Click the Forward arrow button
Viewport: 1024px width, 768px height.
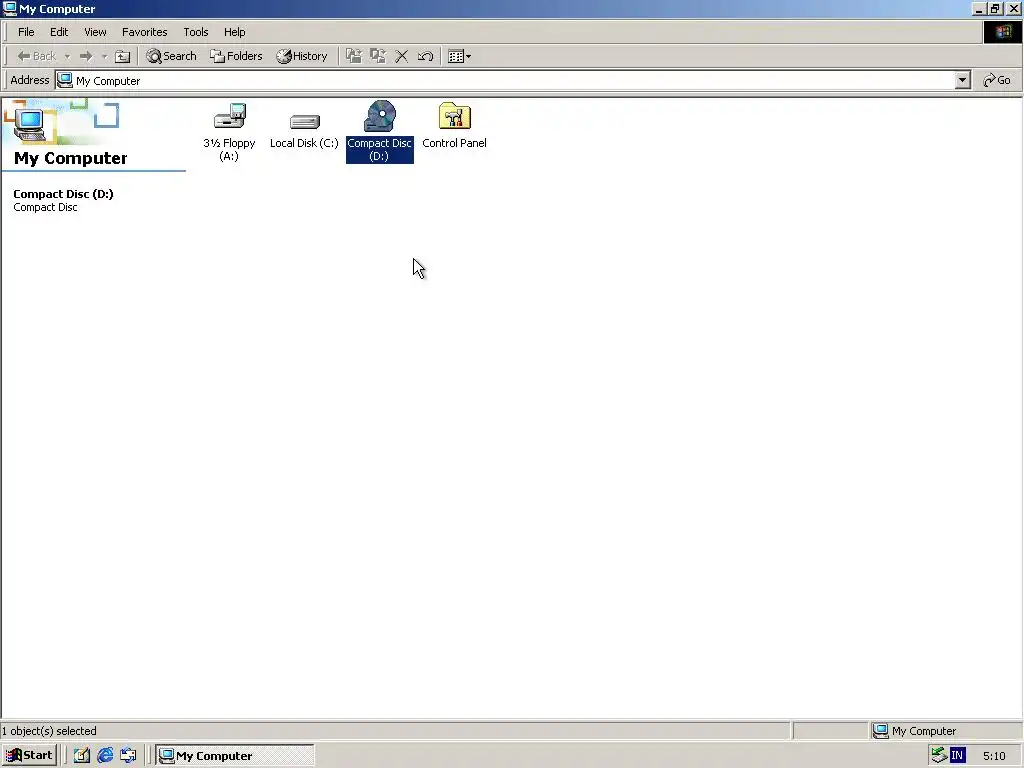coord(86,56)
